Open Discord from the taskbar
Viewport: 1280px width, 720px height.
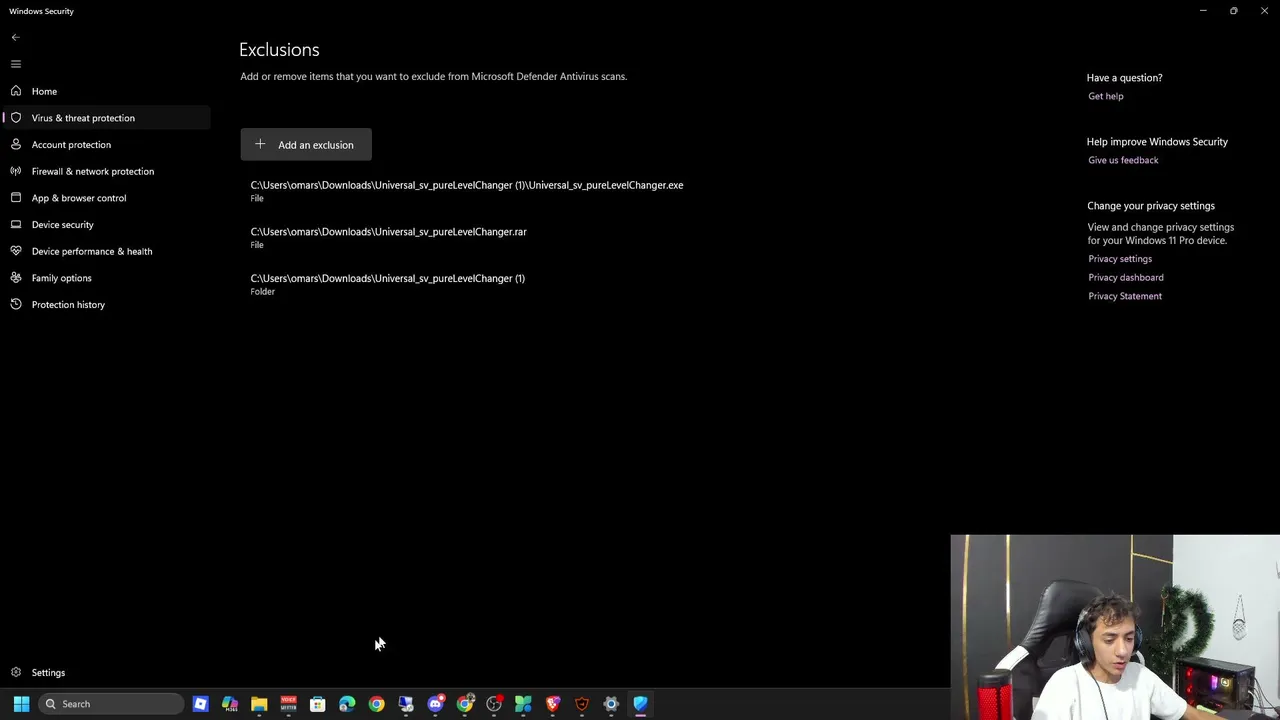pyautogui.click(x=435, y=704)
